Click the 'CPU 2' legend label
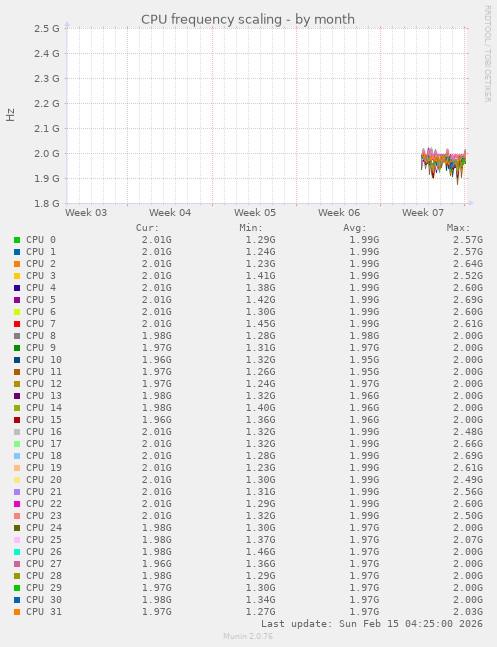 (x=41, y=264)
